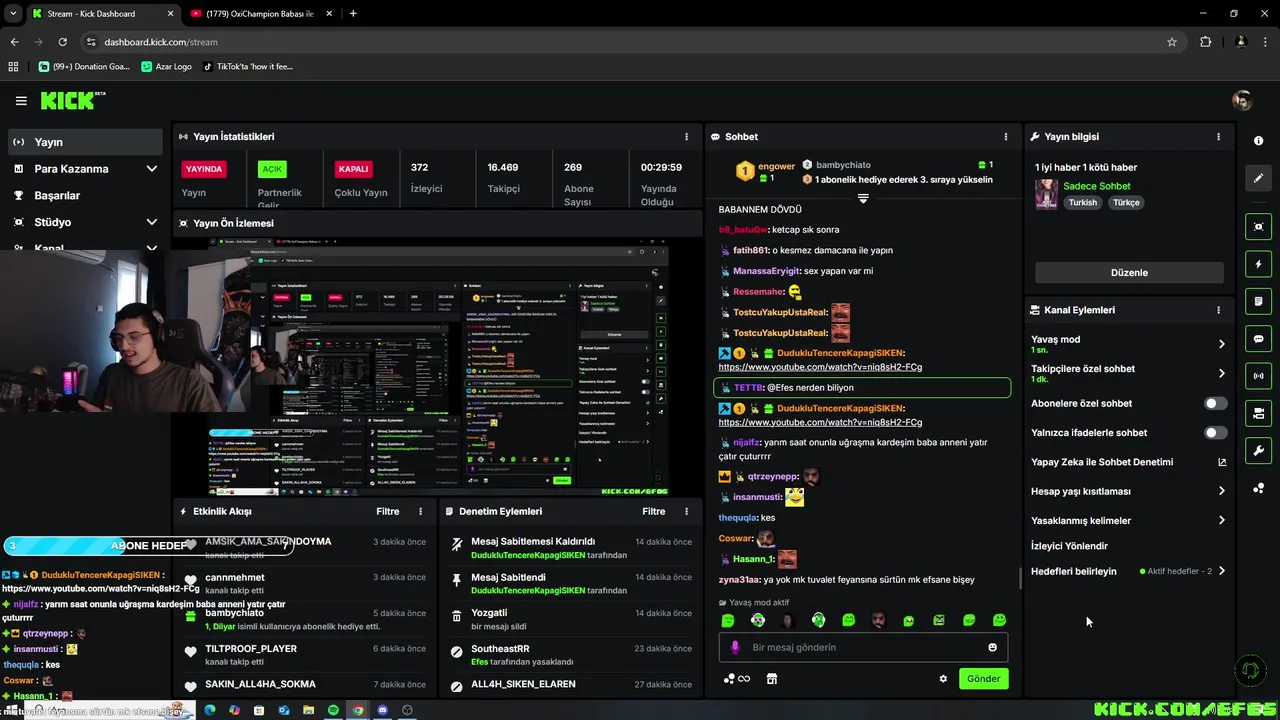Click the broadcast signal icon in the right sidebar

click(1258, 376)
